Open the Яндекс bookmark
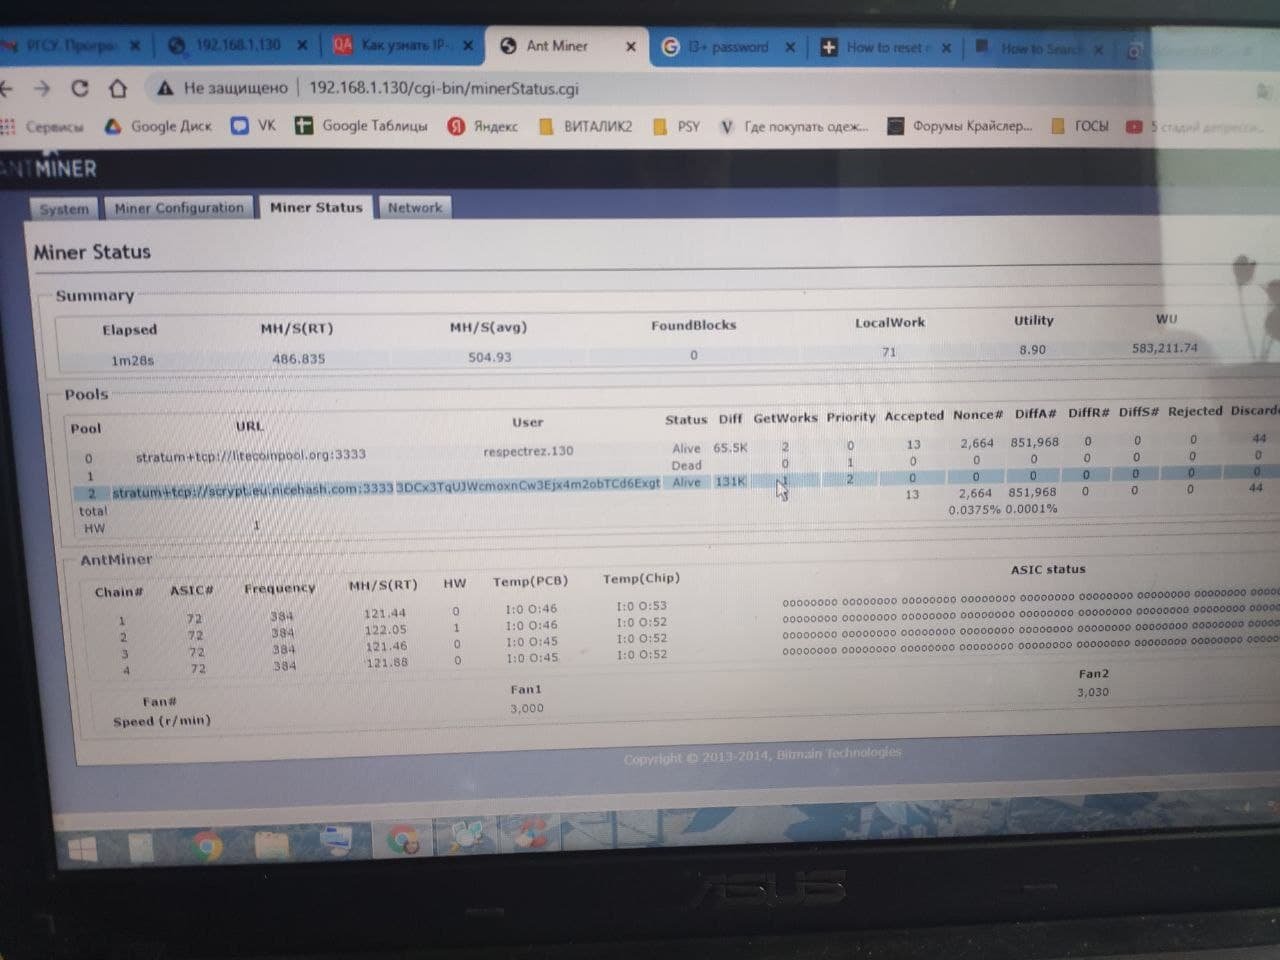The height and width of the screenshot is (960, 1280). point(483,126)
